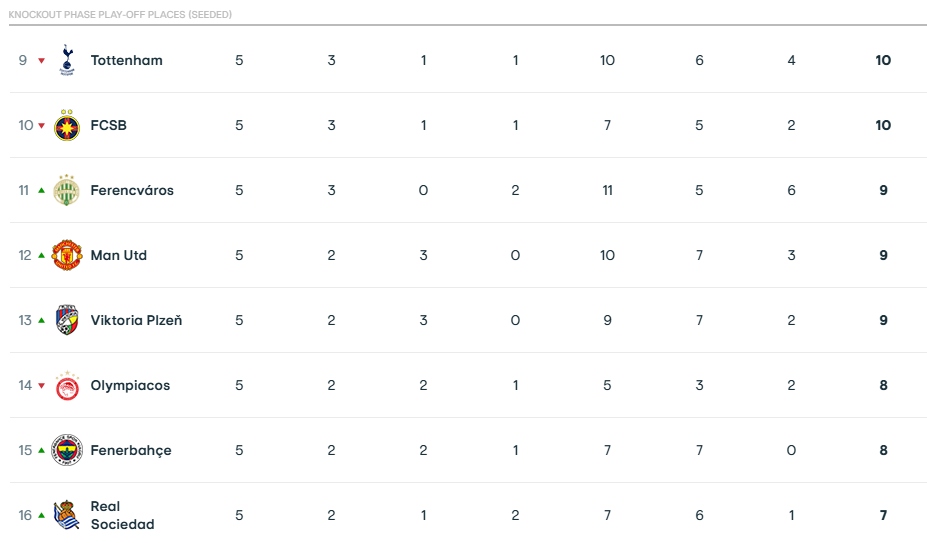This screenshot has width=927, height=543.
Task: Click FCSB's red down position arrow
Action: pos(41,125)
